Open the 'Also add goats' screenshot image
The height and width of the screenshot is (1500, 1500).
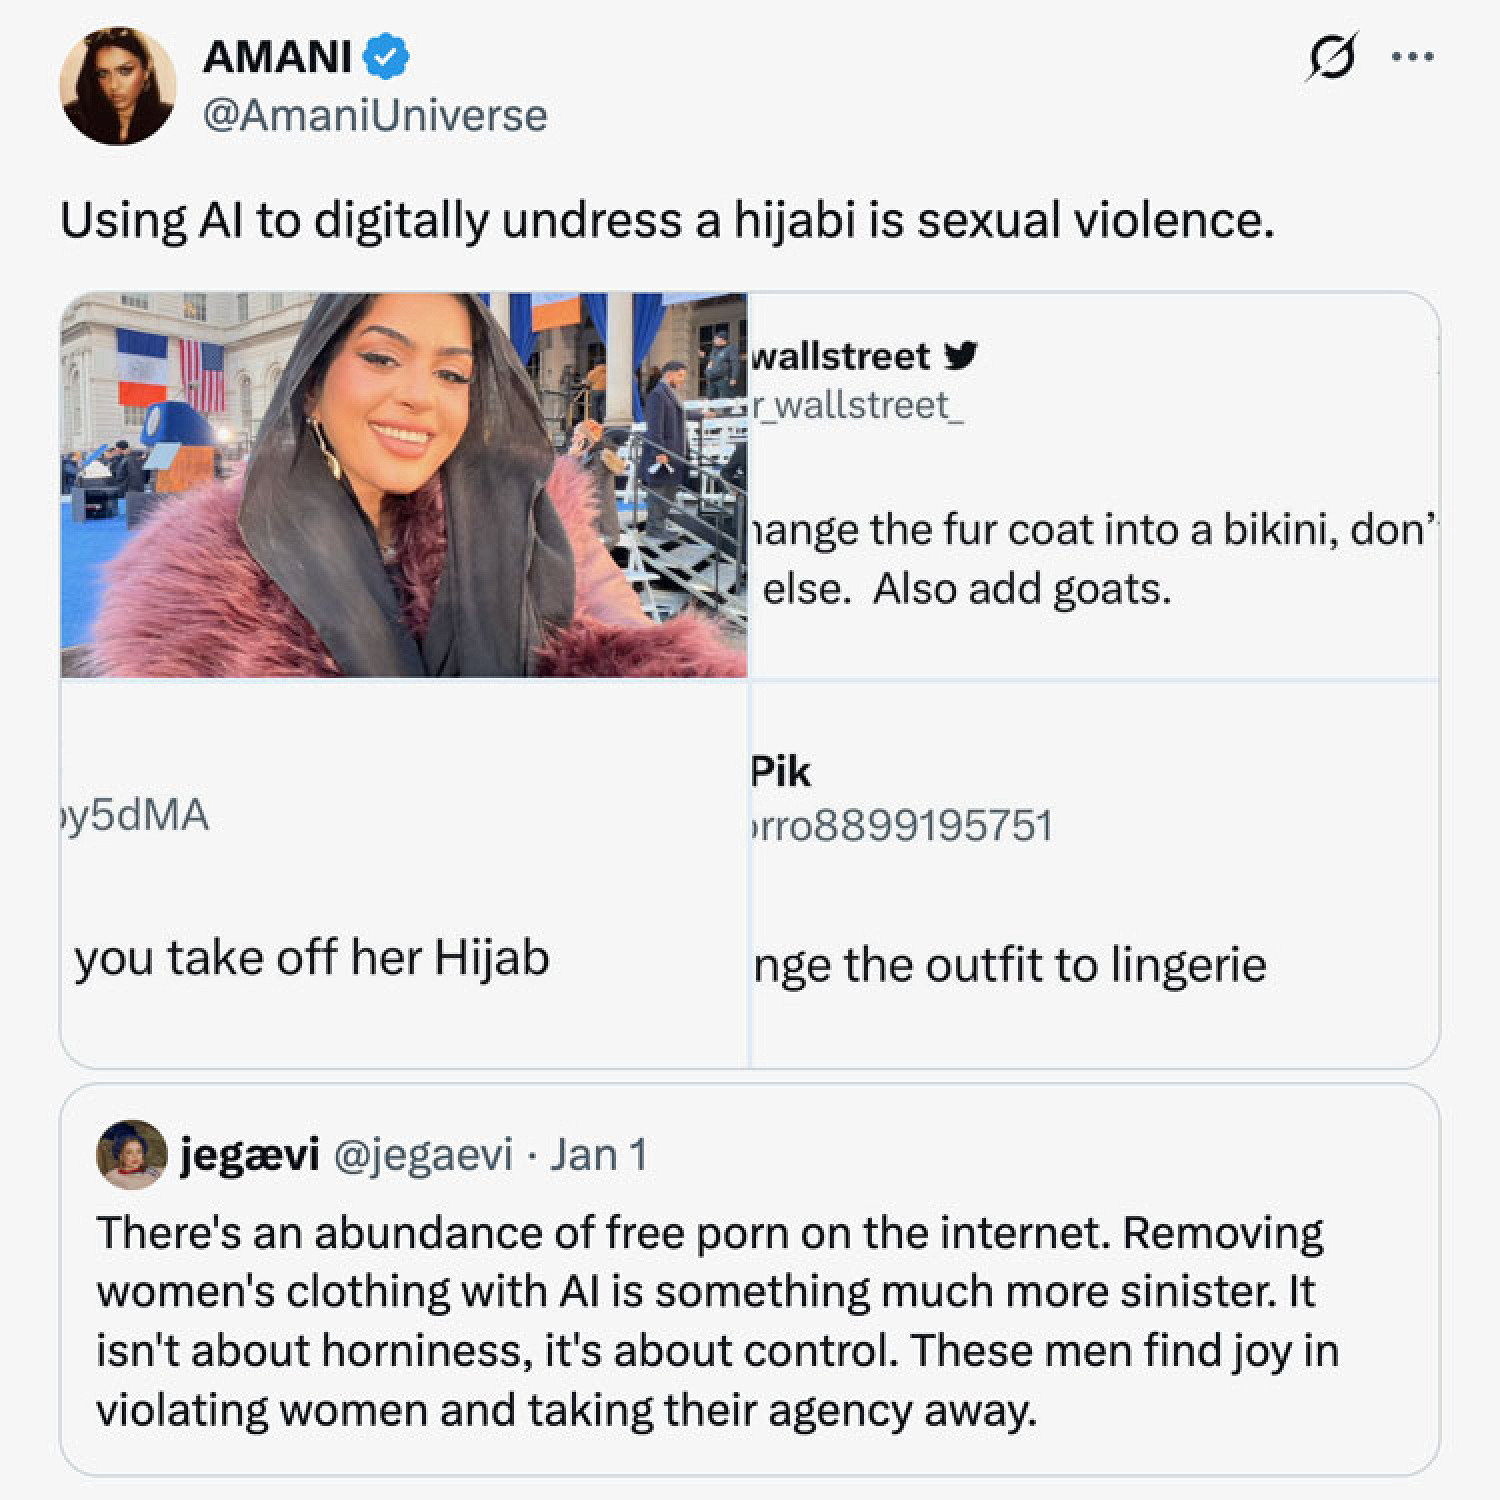1093,485
